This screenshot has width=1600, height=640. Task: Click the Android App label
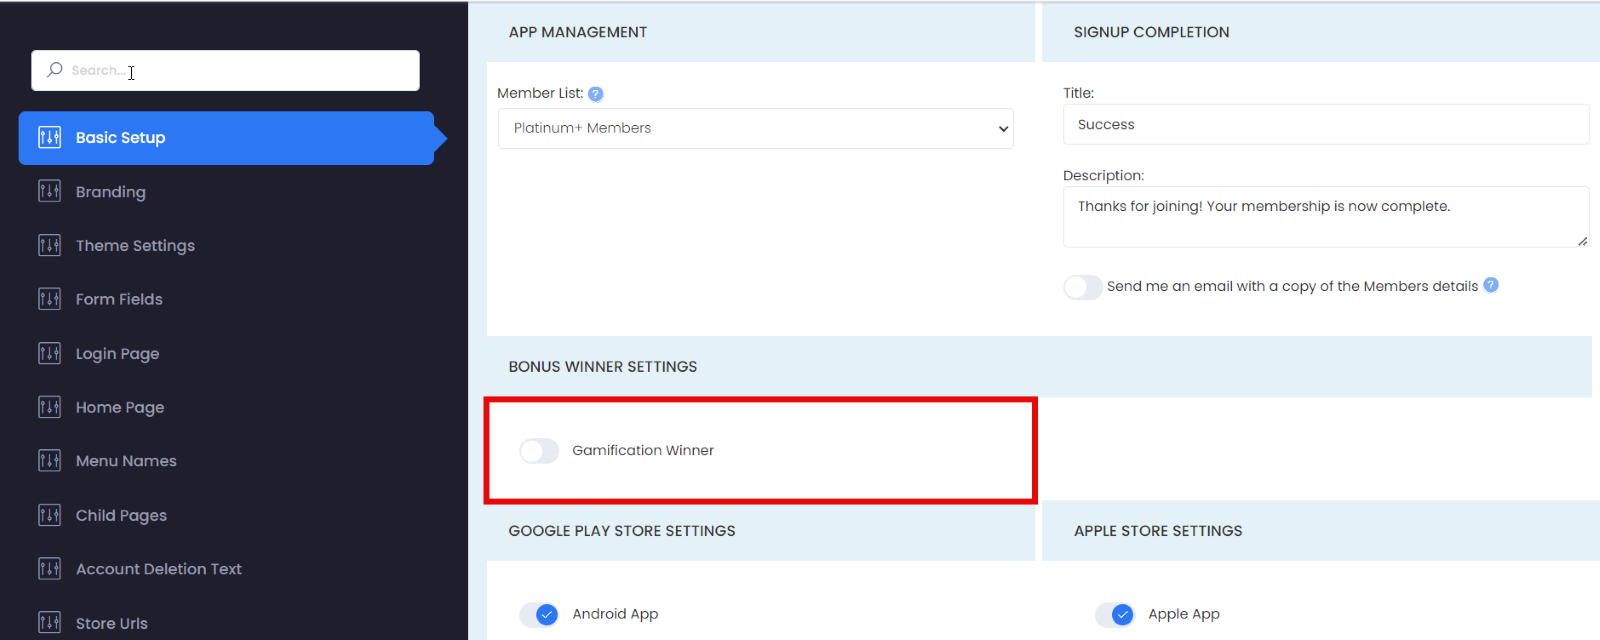point(615,614)
